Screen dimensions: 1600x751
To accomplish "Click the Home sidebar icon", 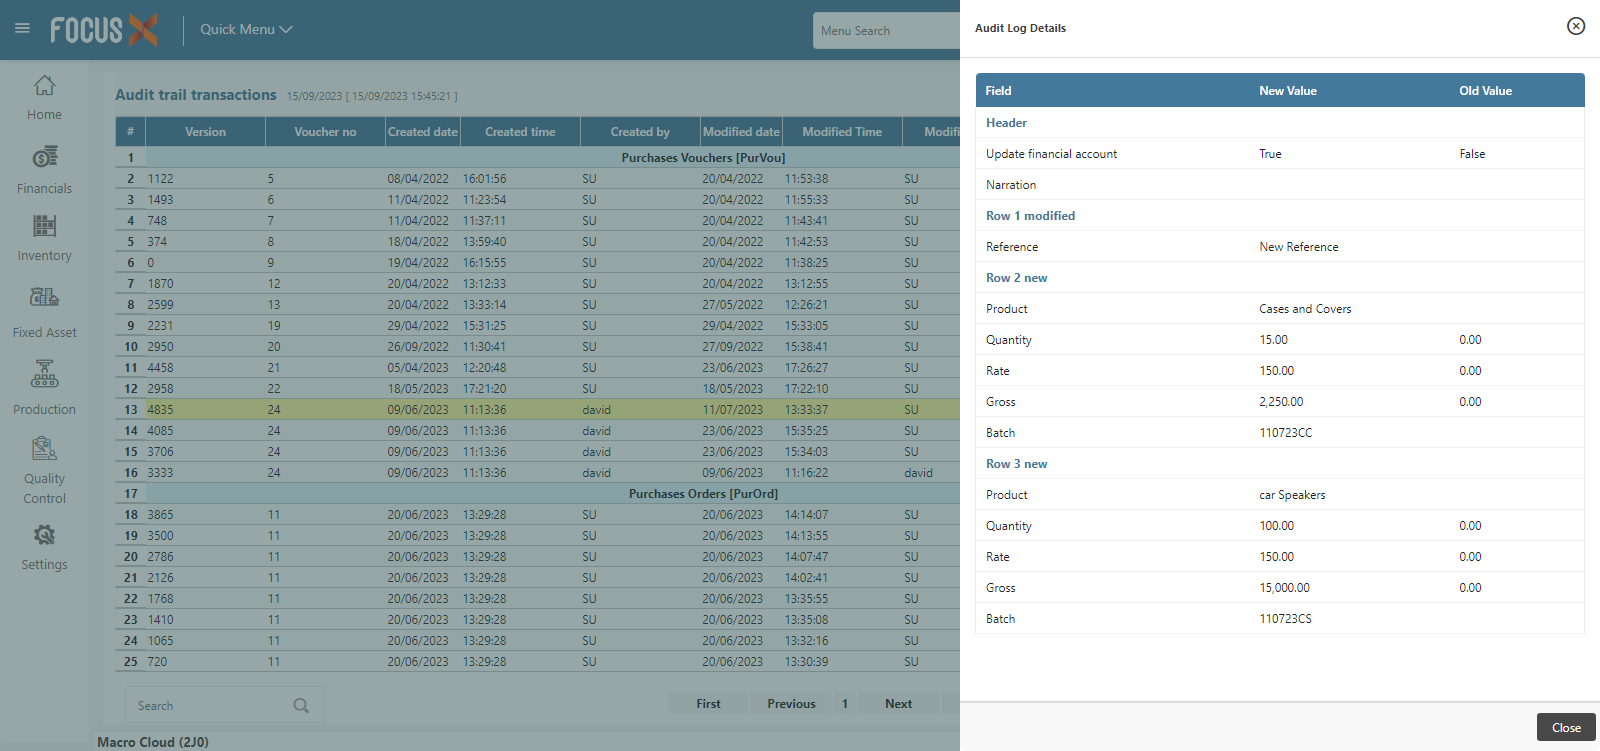I will tap(44, 86).
